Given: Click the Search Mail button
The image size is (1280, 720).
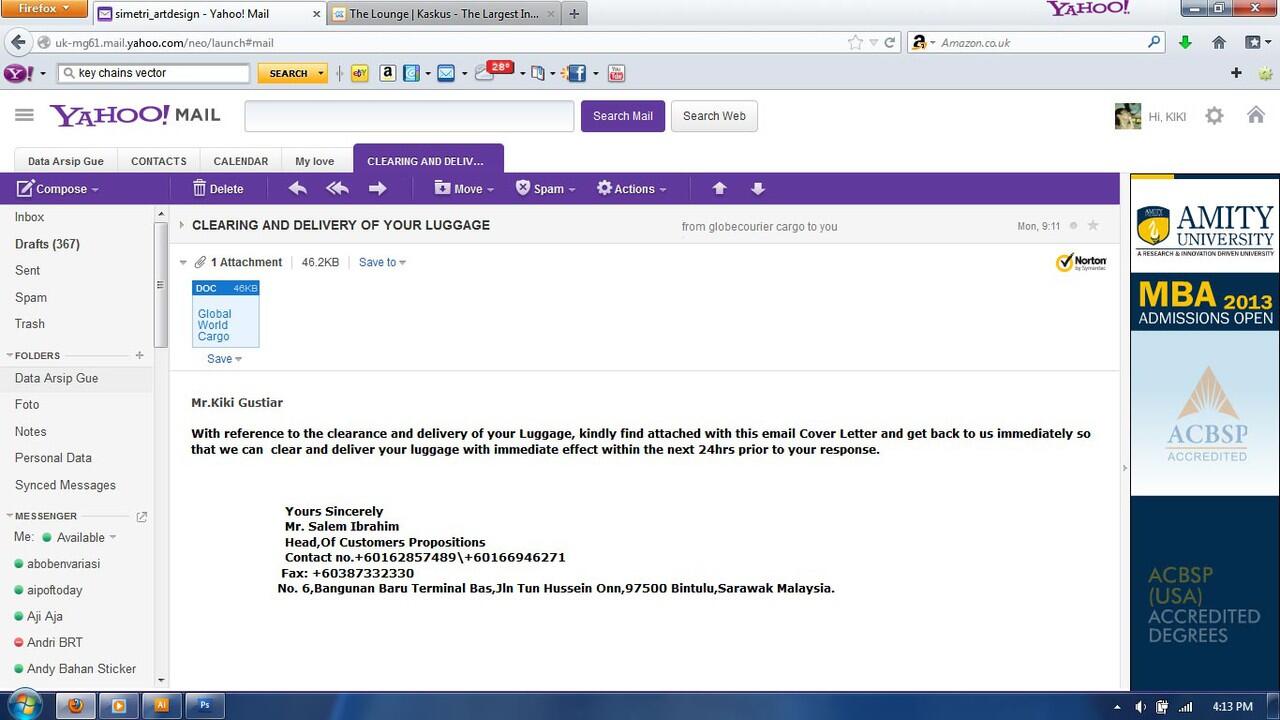Looking at the screenshot, I should [x=623, y=116].
